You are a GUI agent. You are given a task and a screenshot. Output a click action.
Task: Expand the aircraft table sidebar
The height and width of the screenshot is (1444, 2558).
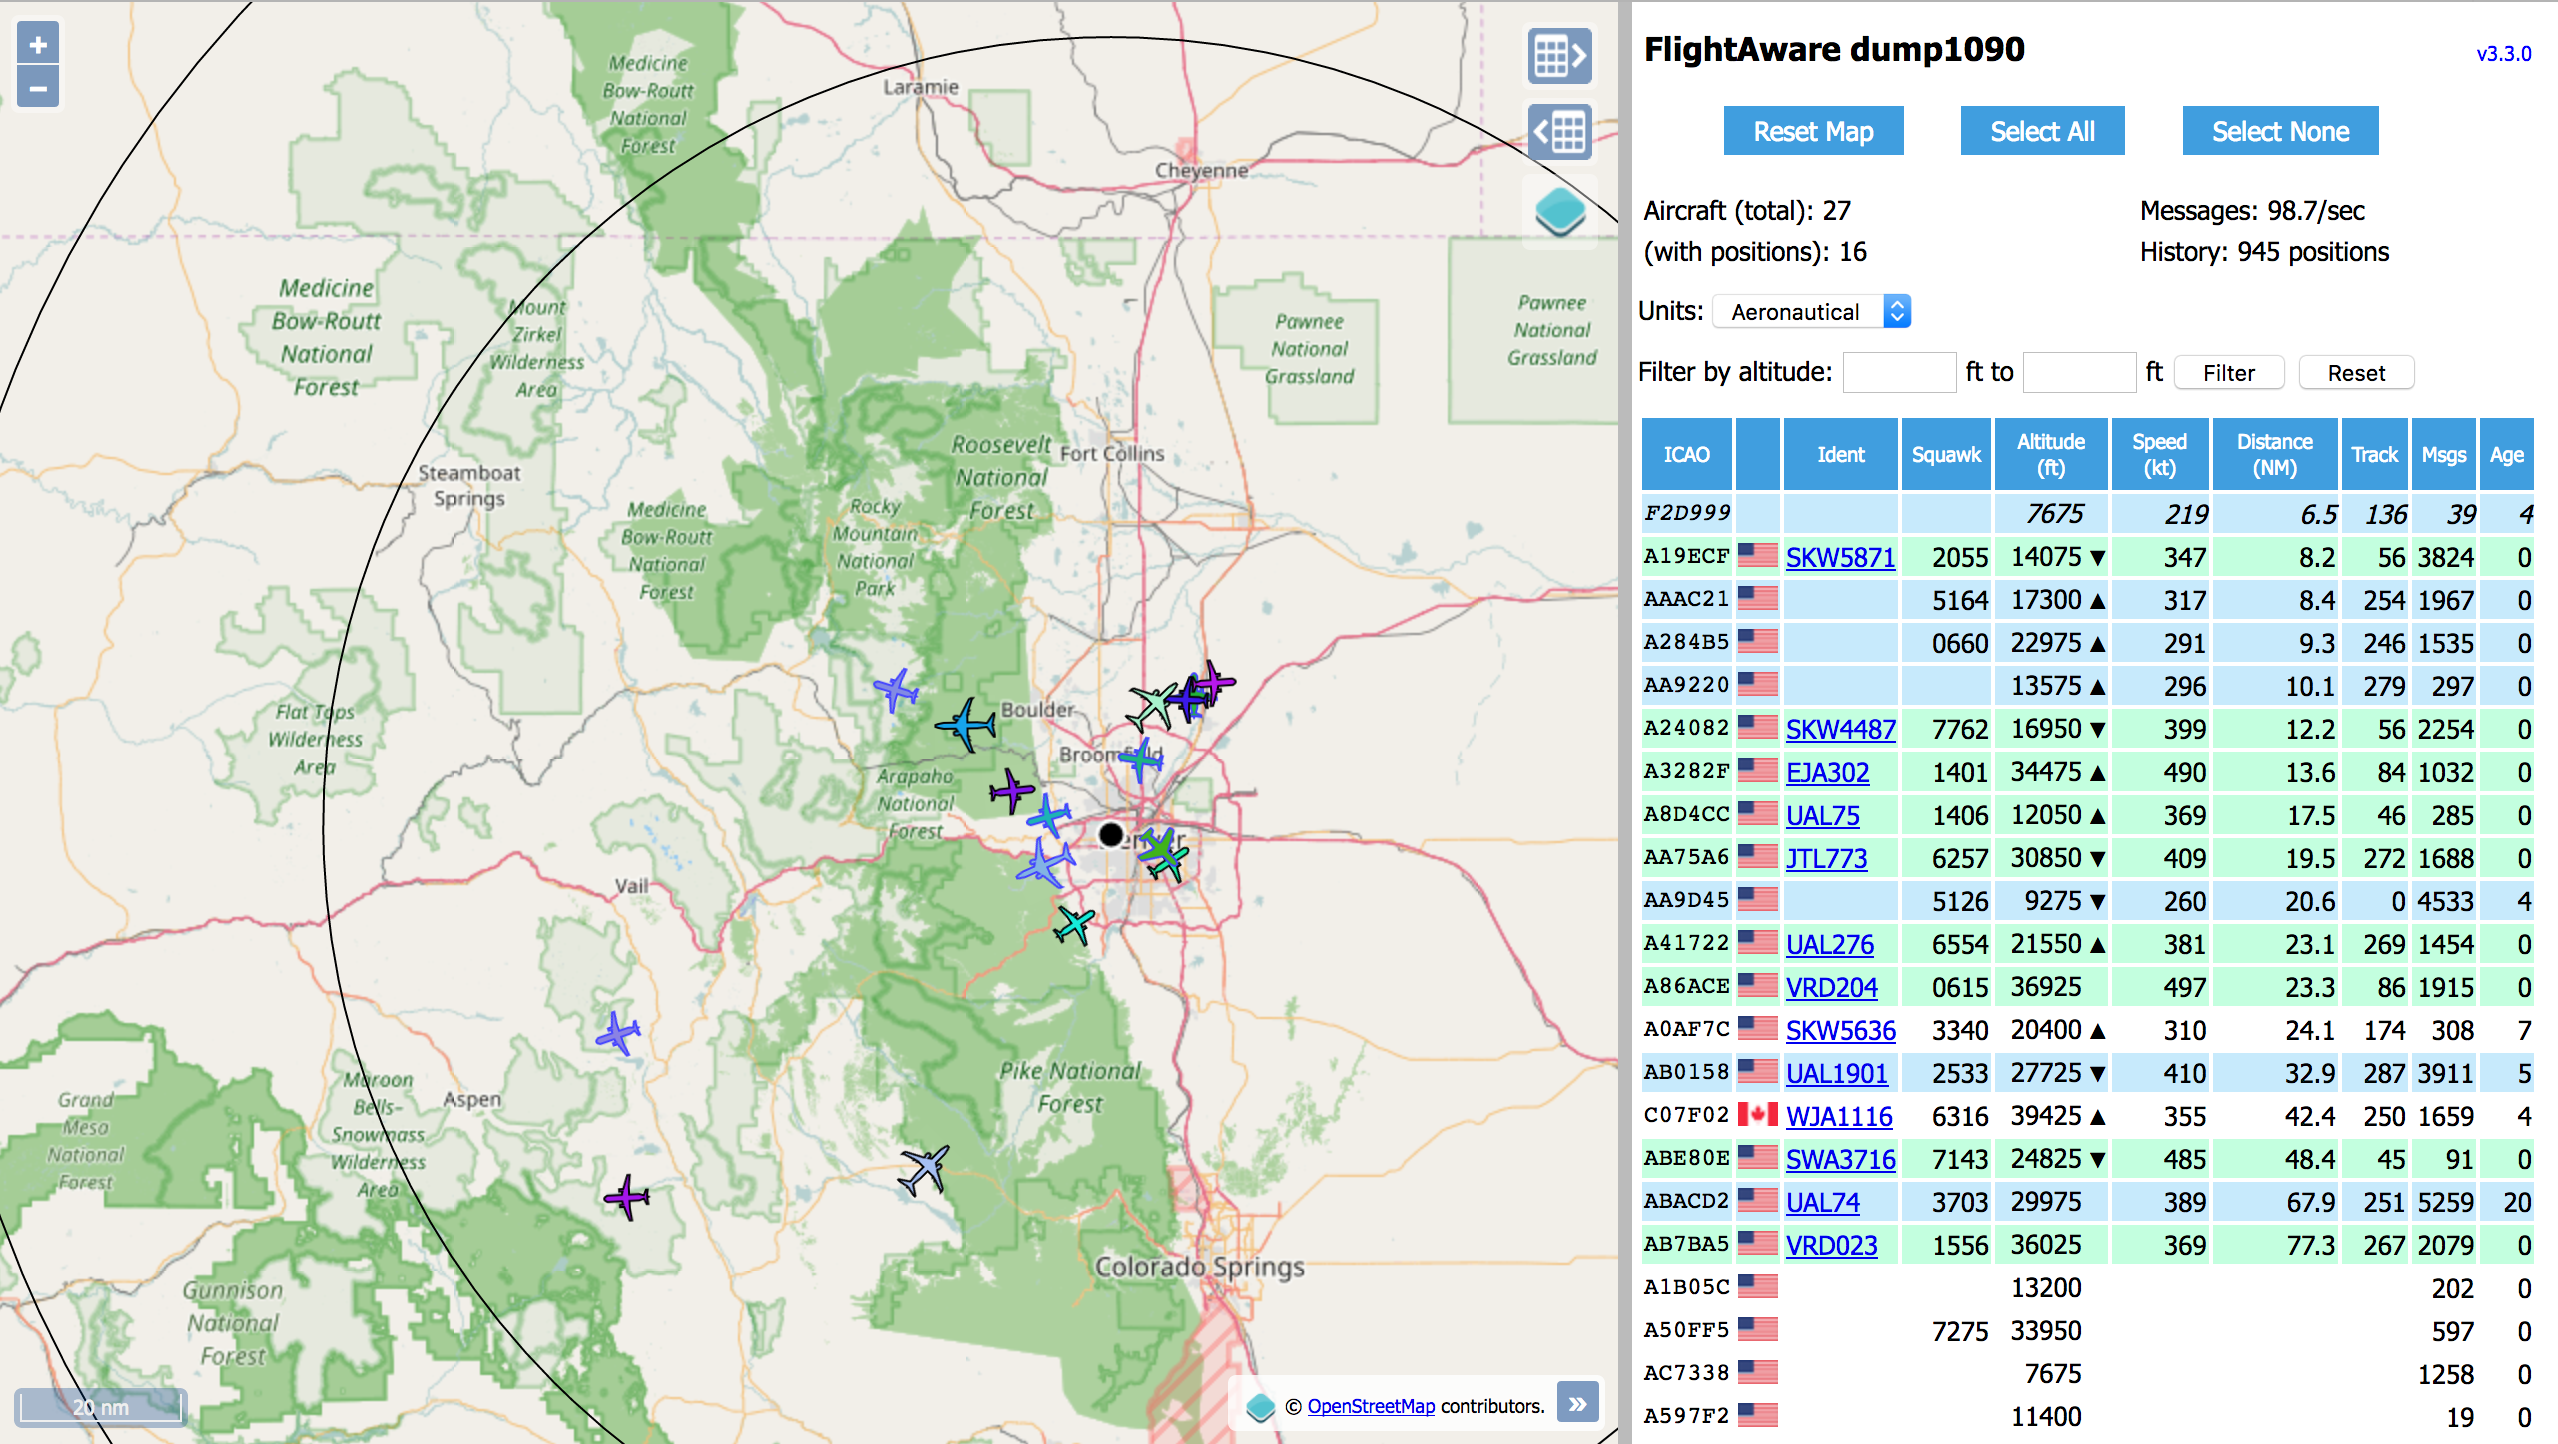tap(1559, 131)
